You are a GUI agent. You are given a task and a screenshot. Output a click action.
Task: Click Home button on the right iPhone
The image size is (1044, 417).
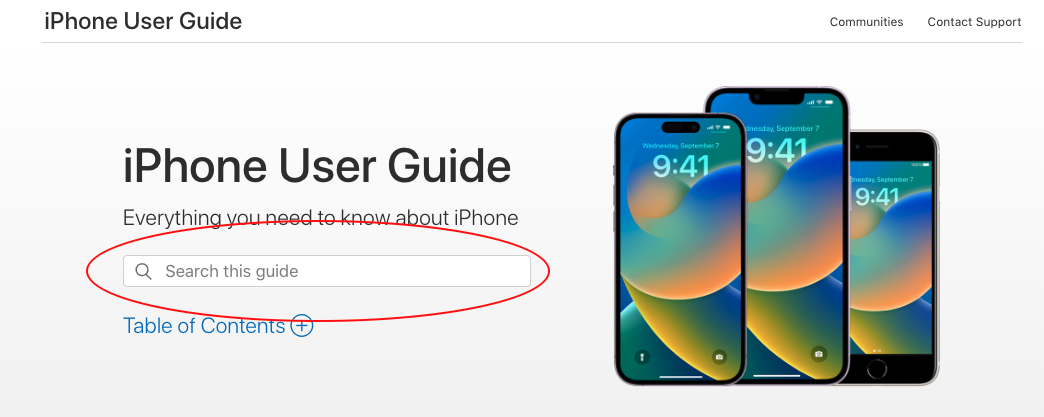point(877,368)
